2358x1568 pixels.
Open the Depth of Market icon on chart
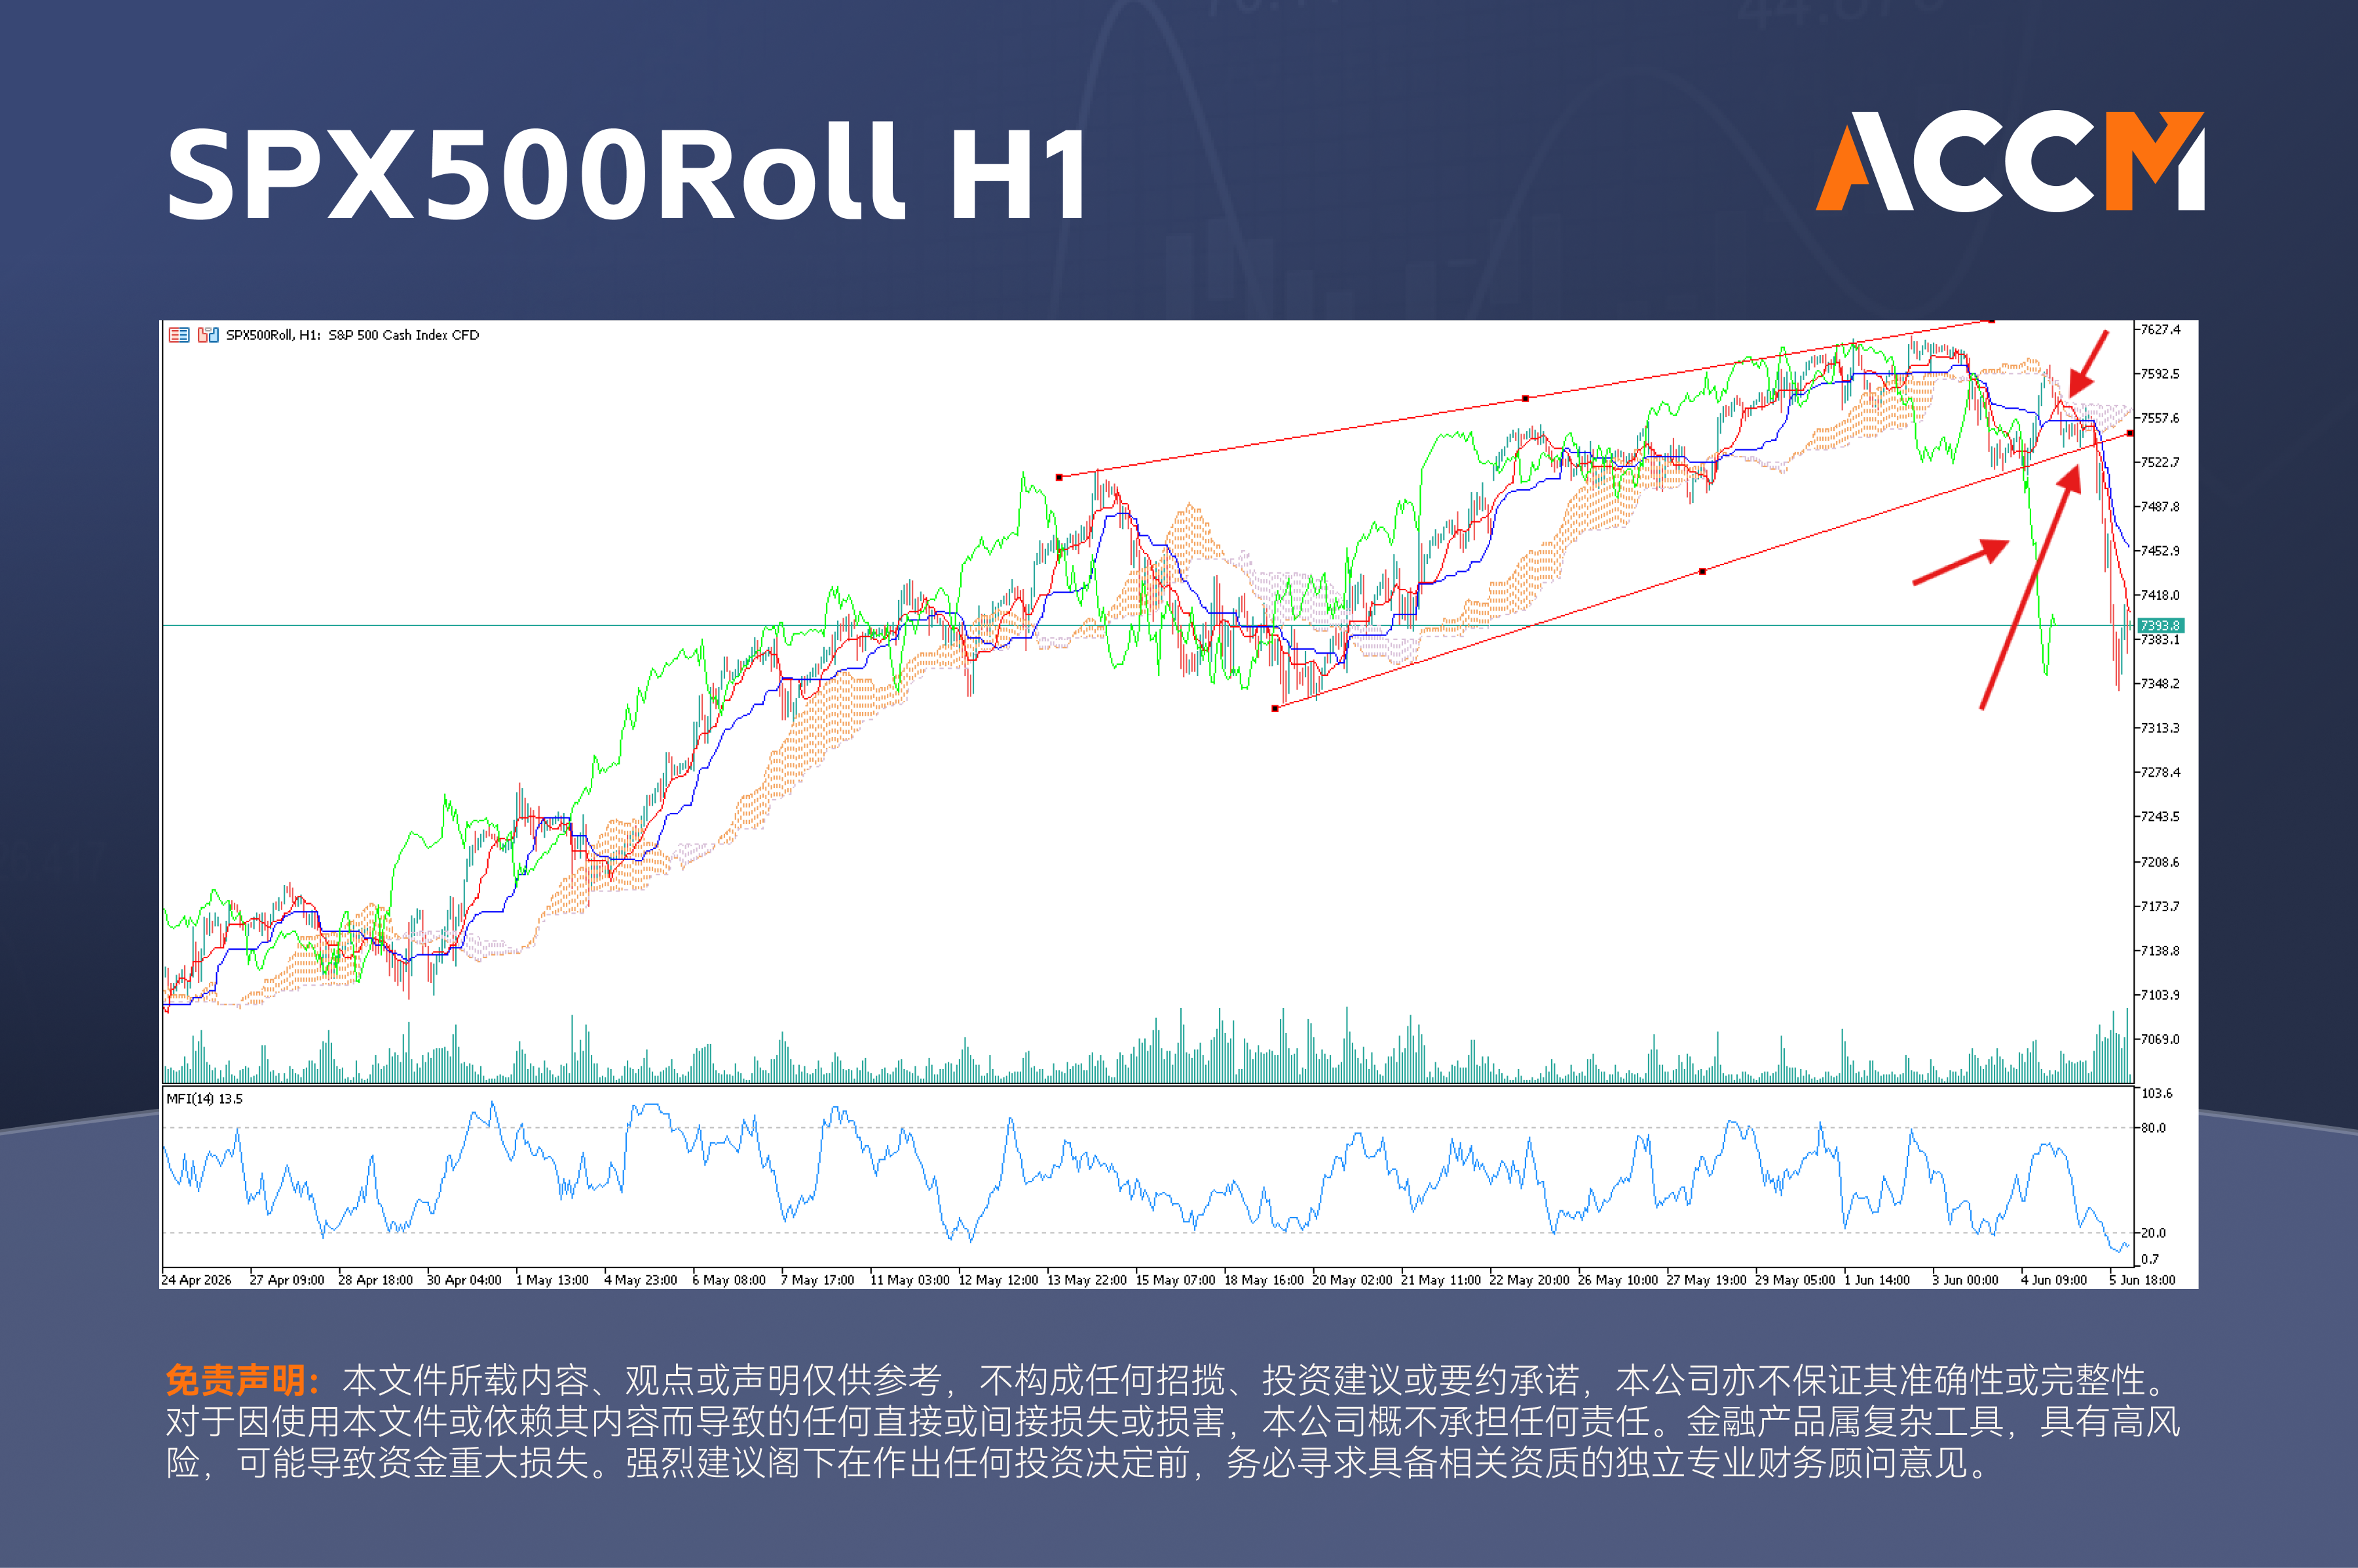179,335
